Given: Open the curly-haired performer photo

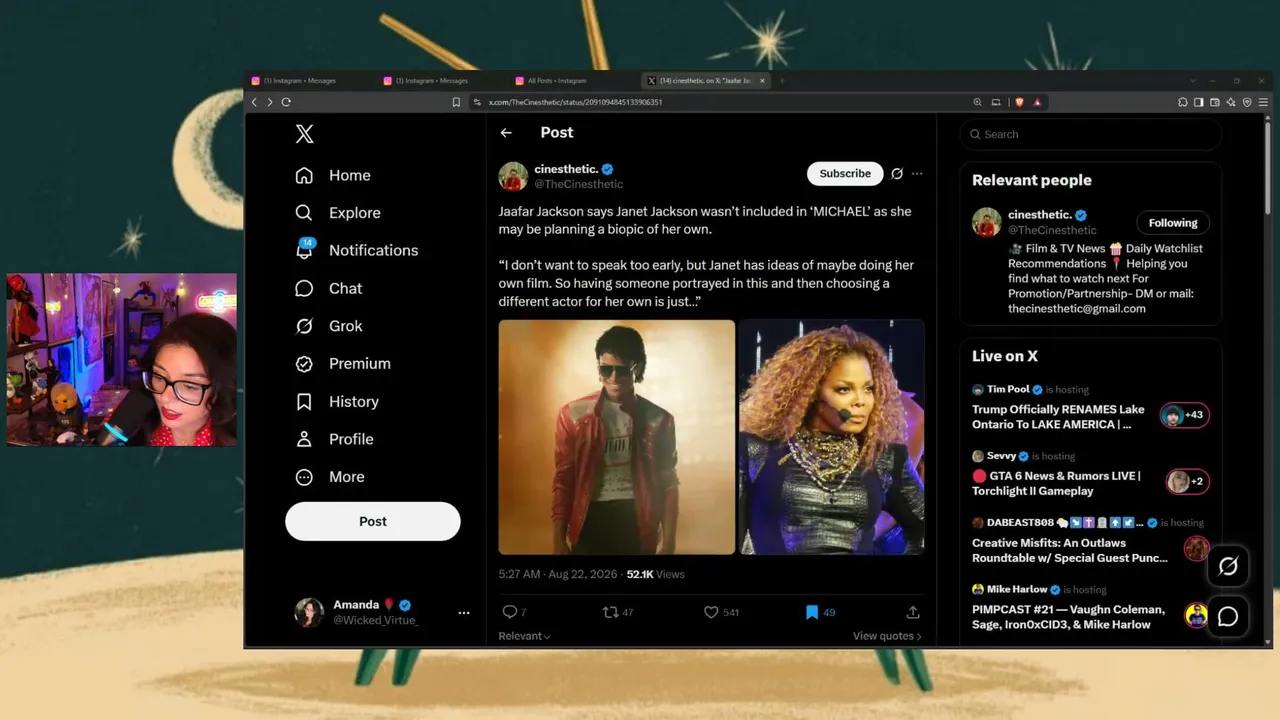Looking at the screenshot, I should point(831,437).
